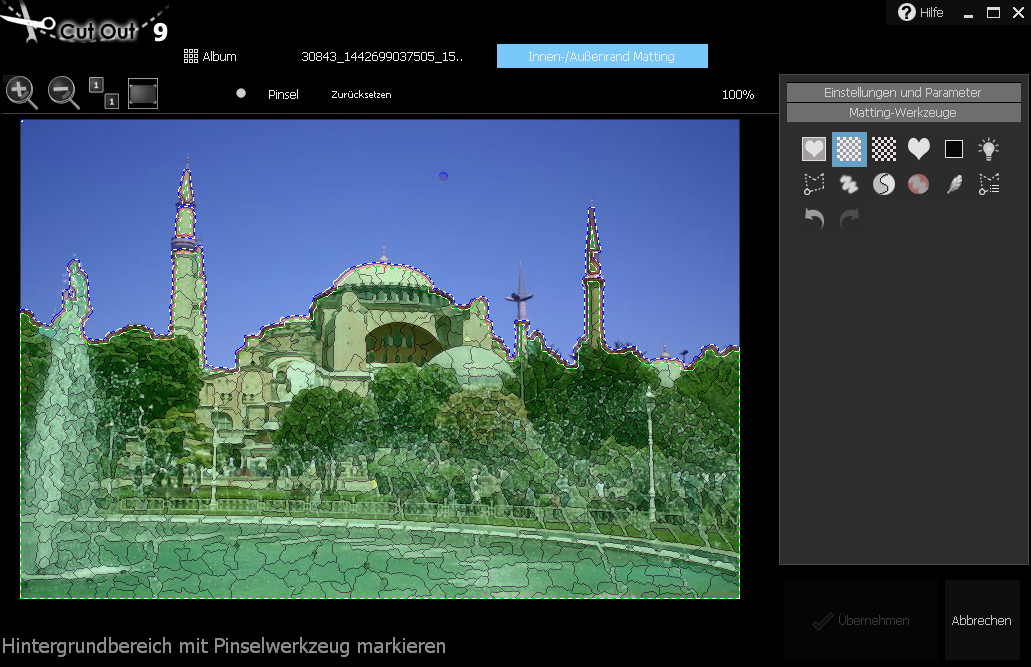Screen dimensions: 1031x667
Task: Click the yin-yang inside/outside tool icon
Action: [884, 184]
